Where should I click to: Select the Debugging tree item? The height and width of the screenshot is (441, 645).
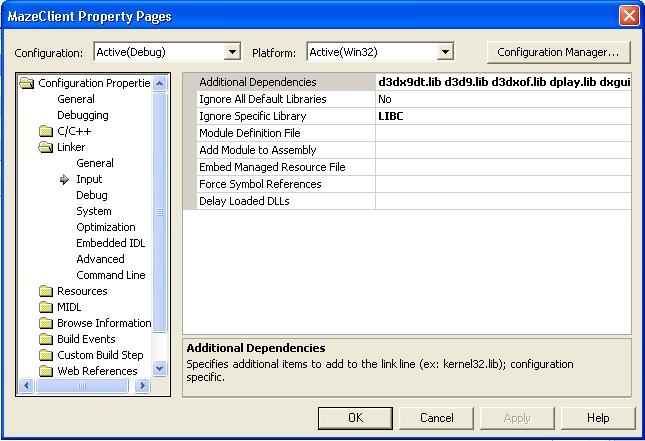(x=83, y=116)
